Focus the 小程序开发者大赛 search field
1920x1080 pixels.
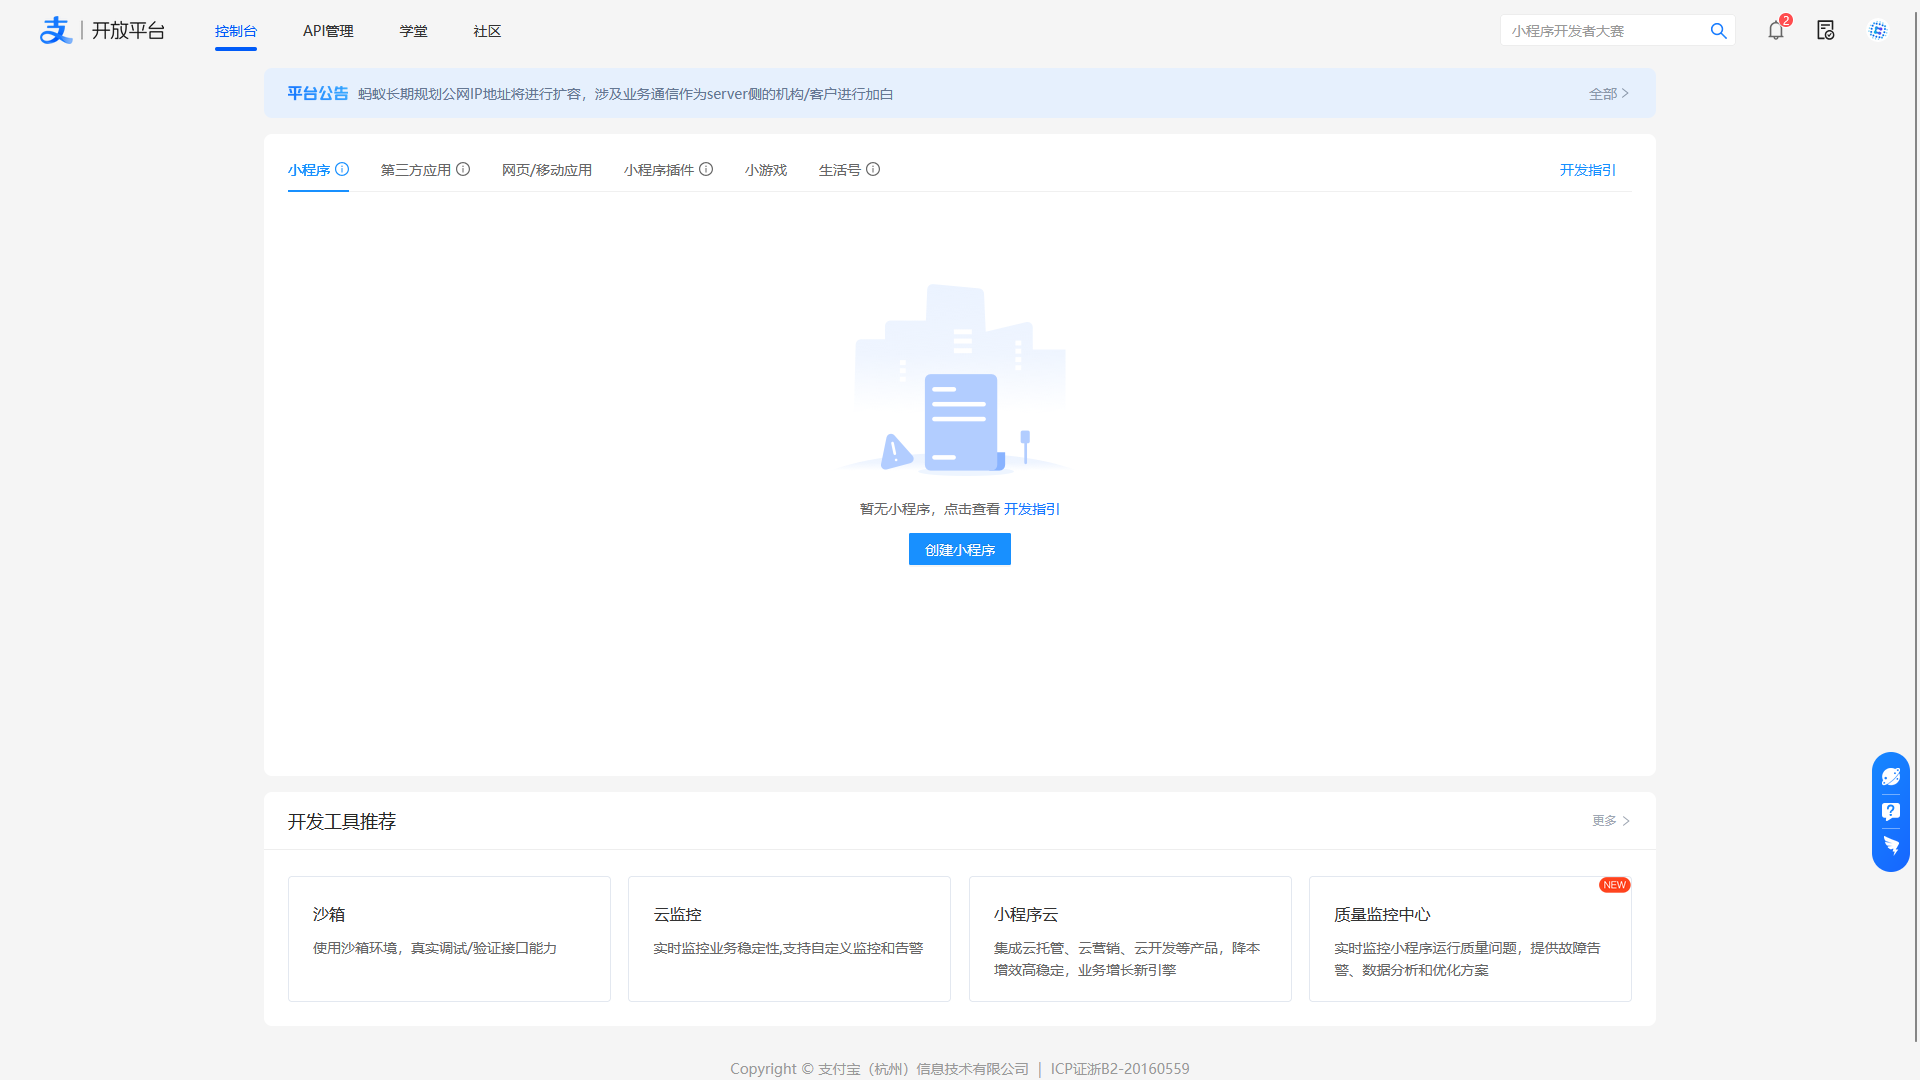[1600, 31]
